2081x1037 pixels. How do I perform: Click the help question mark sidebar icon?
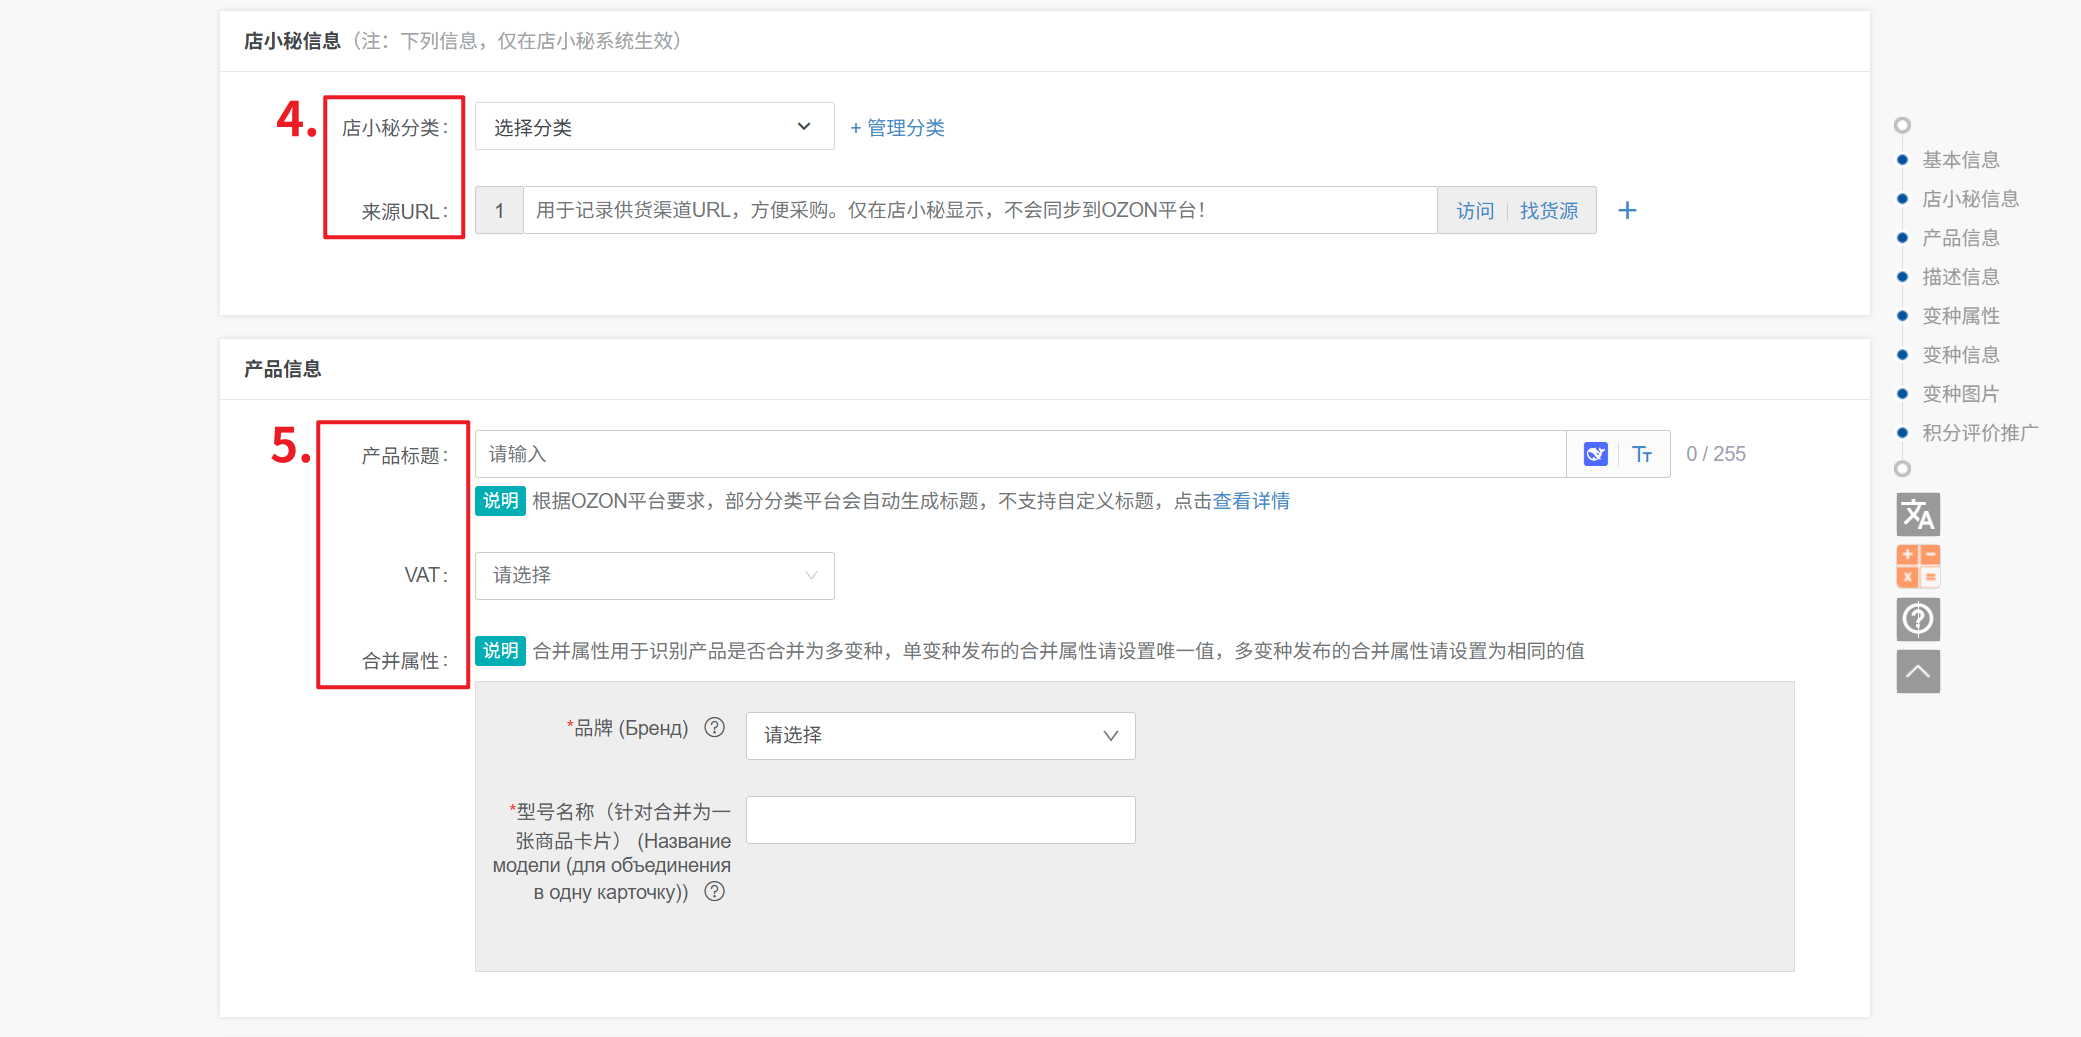tap(1917, 619)
